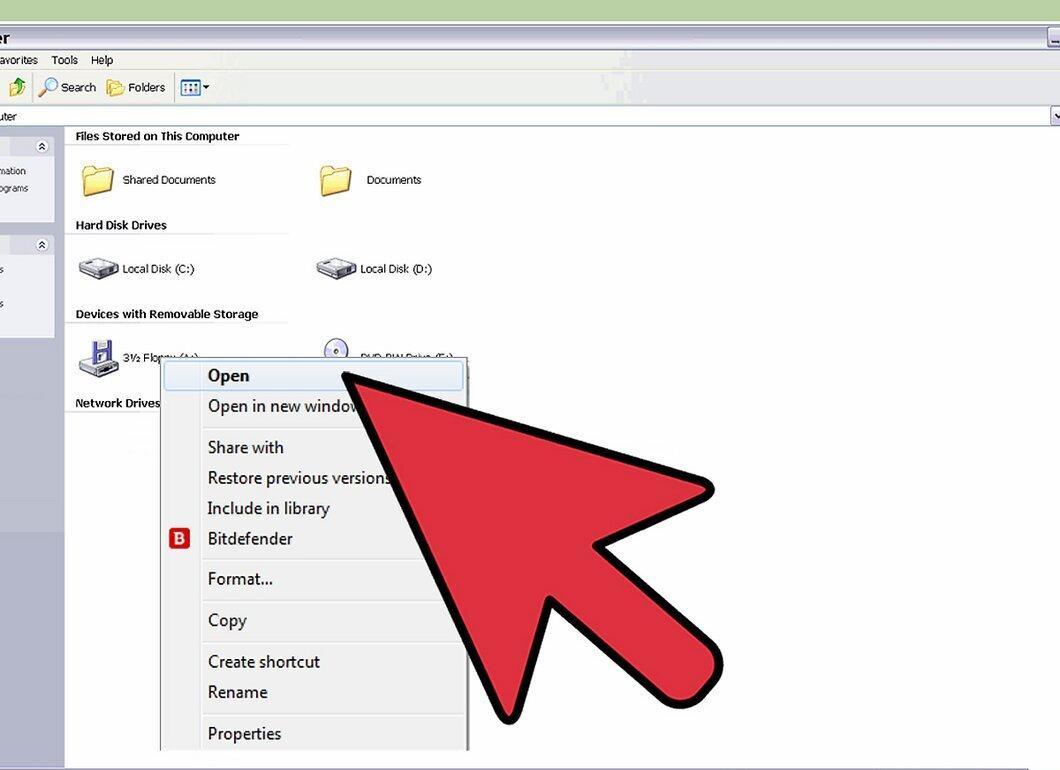This screenshot has height=770, width=1060.
Task: Choose Open in the context menu
Action: click(x=314, y=376)
